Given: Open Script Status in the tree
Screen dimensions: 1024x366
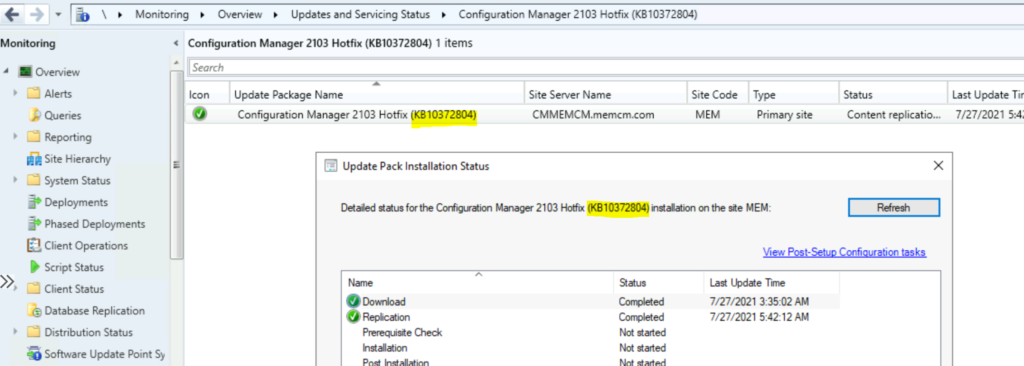Looking at the screenshot, I should pyautogui.click(x=74, y=267).
